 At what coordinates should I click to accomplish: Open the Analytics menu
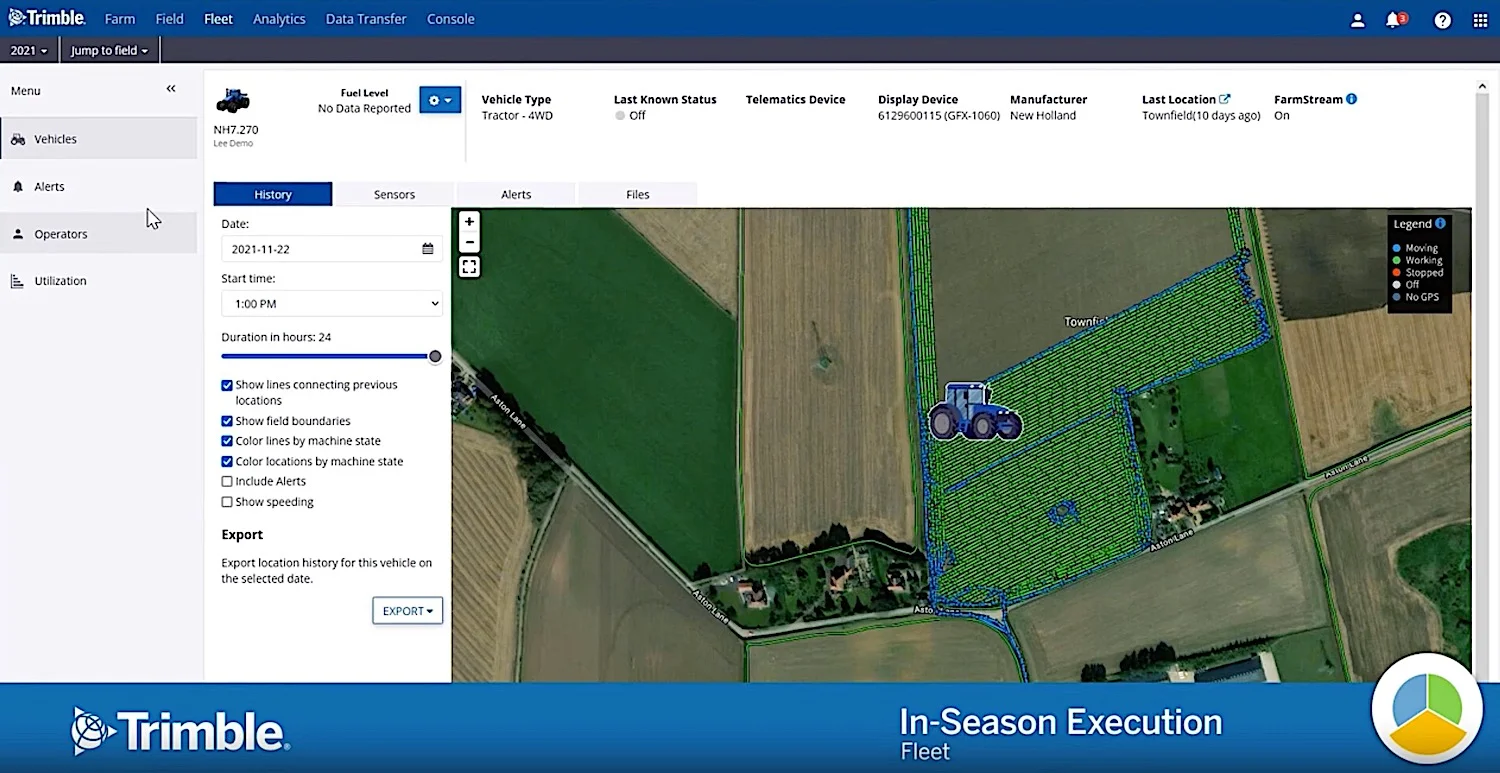tap(279, 19)
